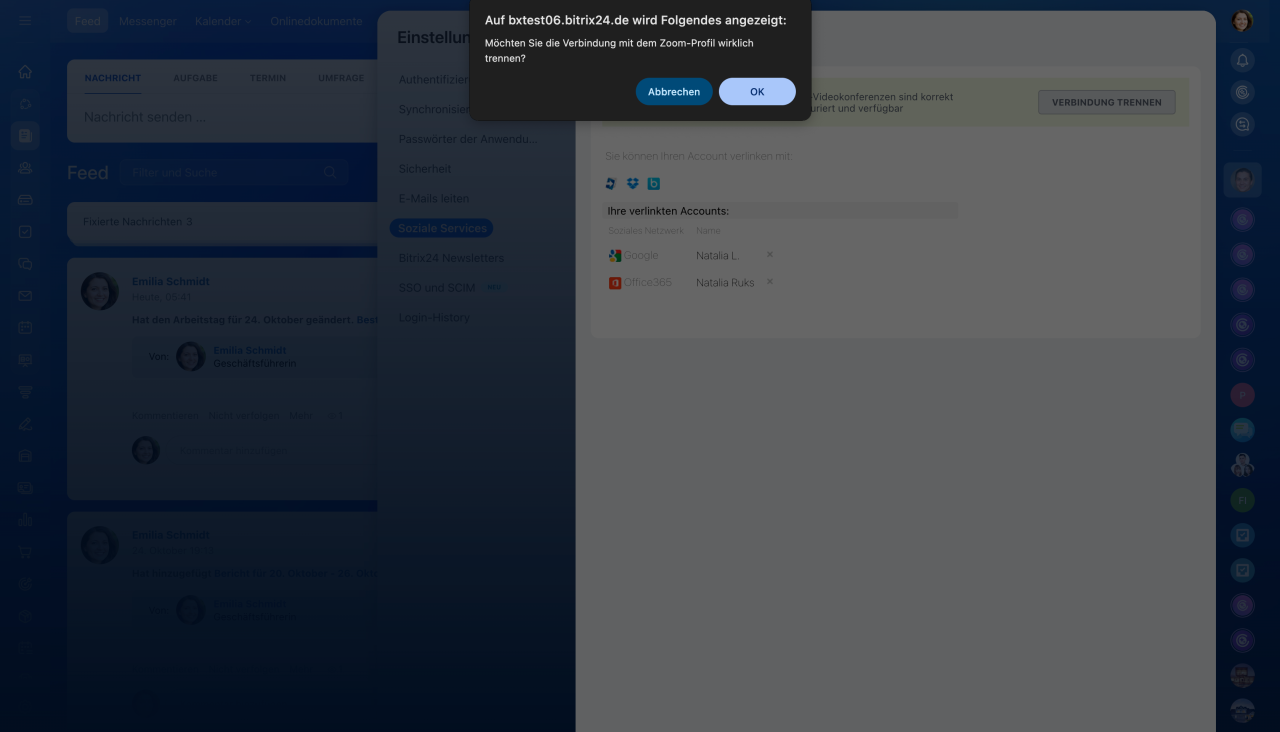Image resolution: width=1280 pixels, height=732 pixels.
Task: Open notifications bell in right sidebar
Action: [x=1242, y=60]
